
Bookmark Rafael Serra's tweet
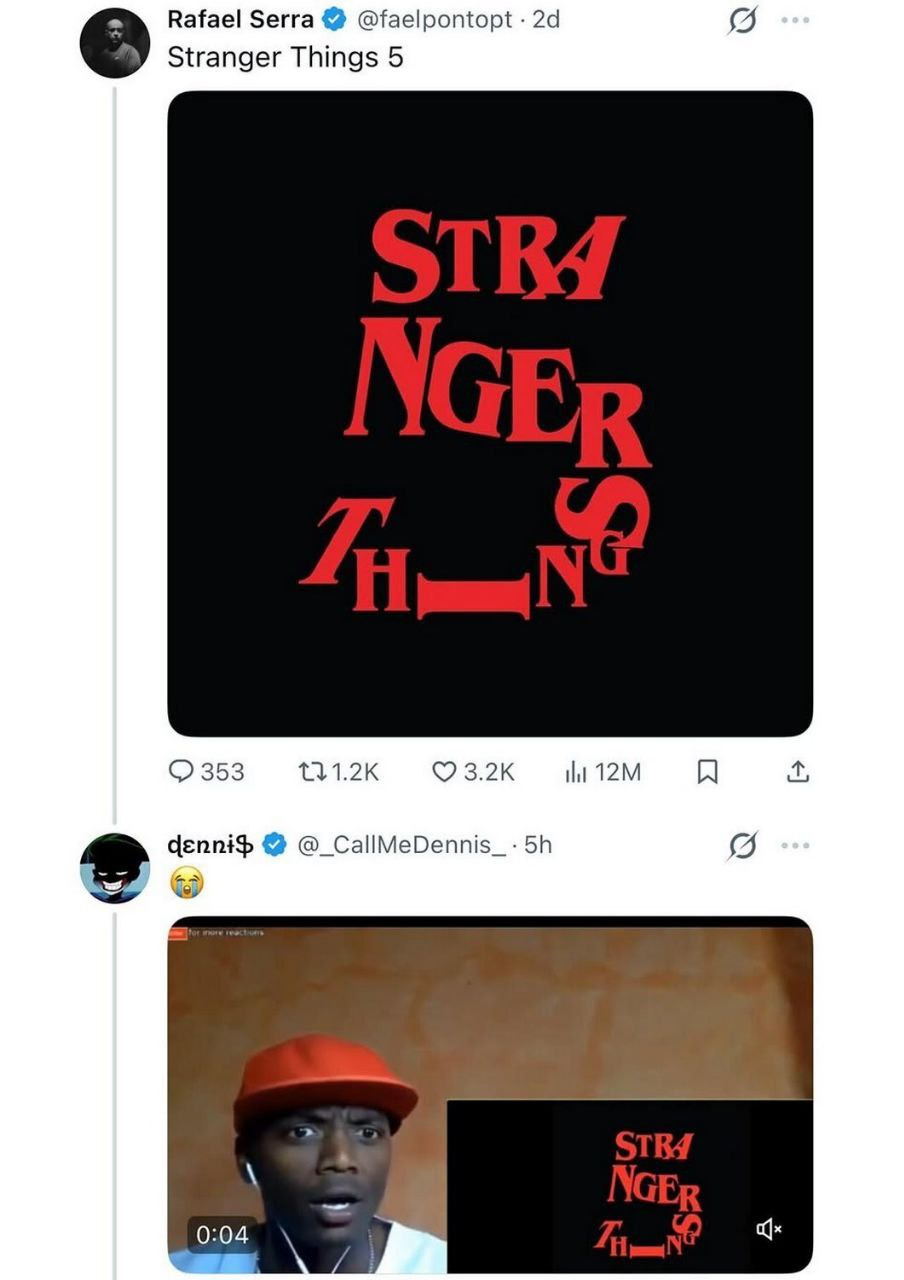[x=707, y=772]
